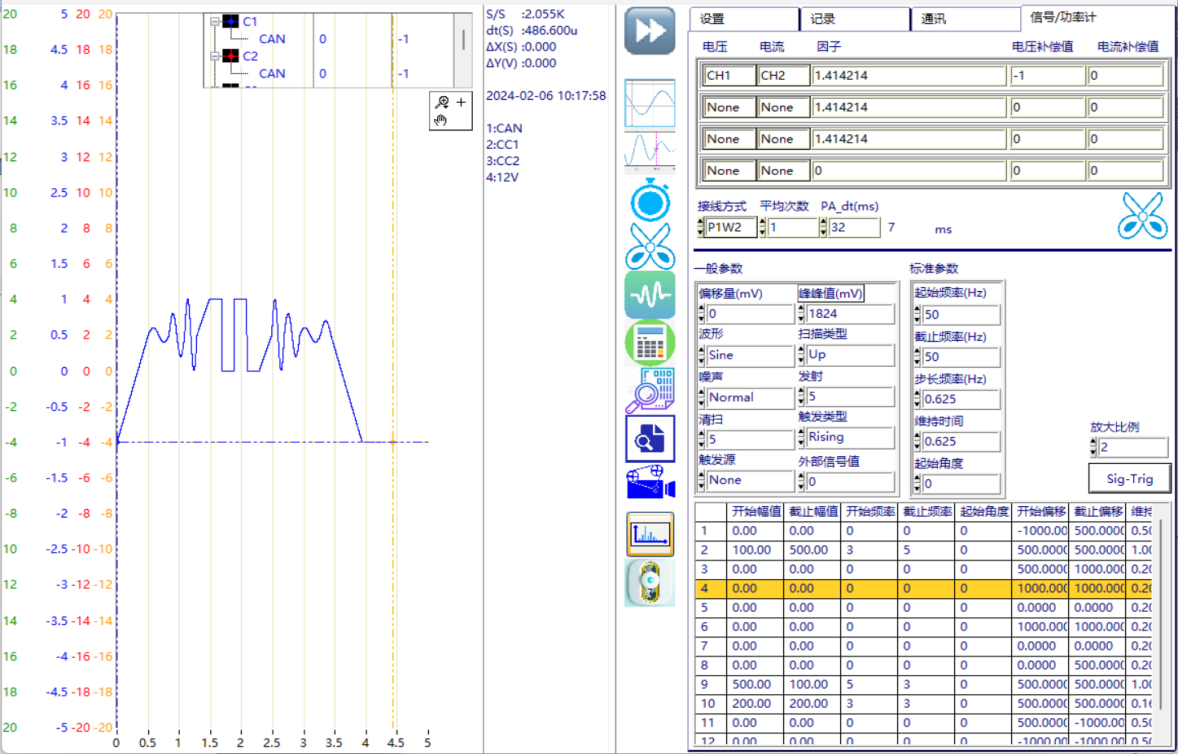Open the sine waveform display icon
This screenshot has height=754, width=1178.
(x=650, y=103)
